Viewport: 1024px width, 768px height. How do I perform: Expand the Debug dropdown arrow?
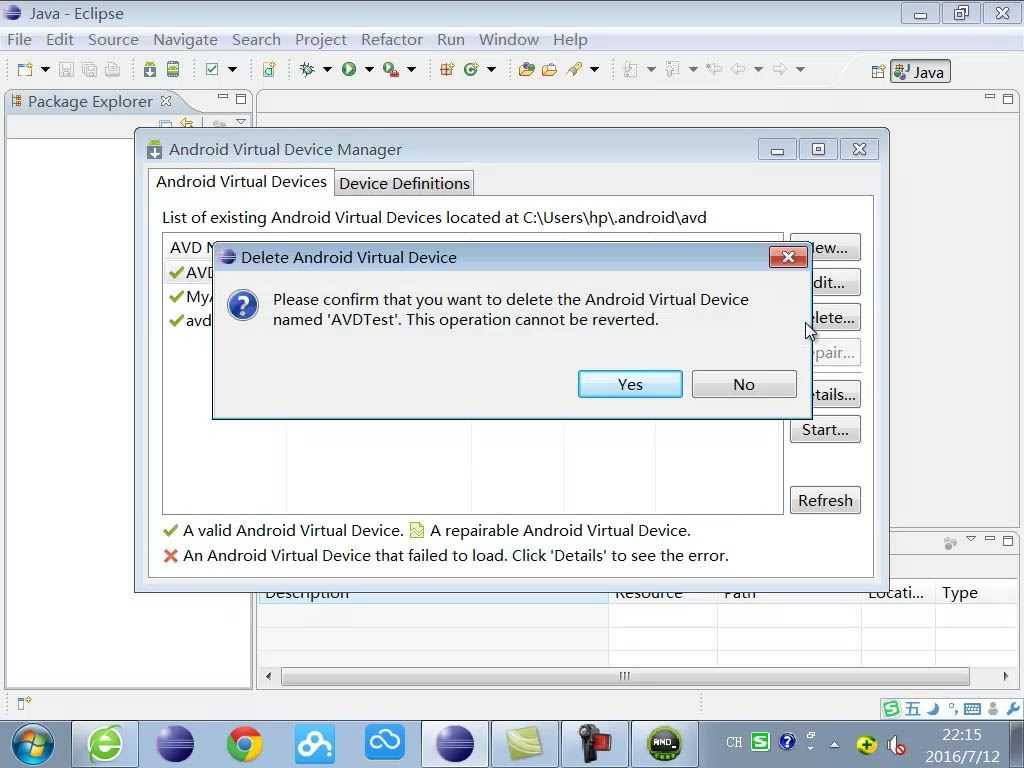coord(327,69)
